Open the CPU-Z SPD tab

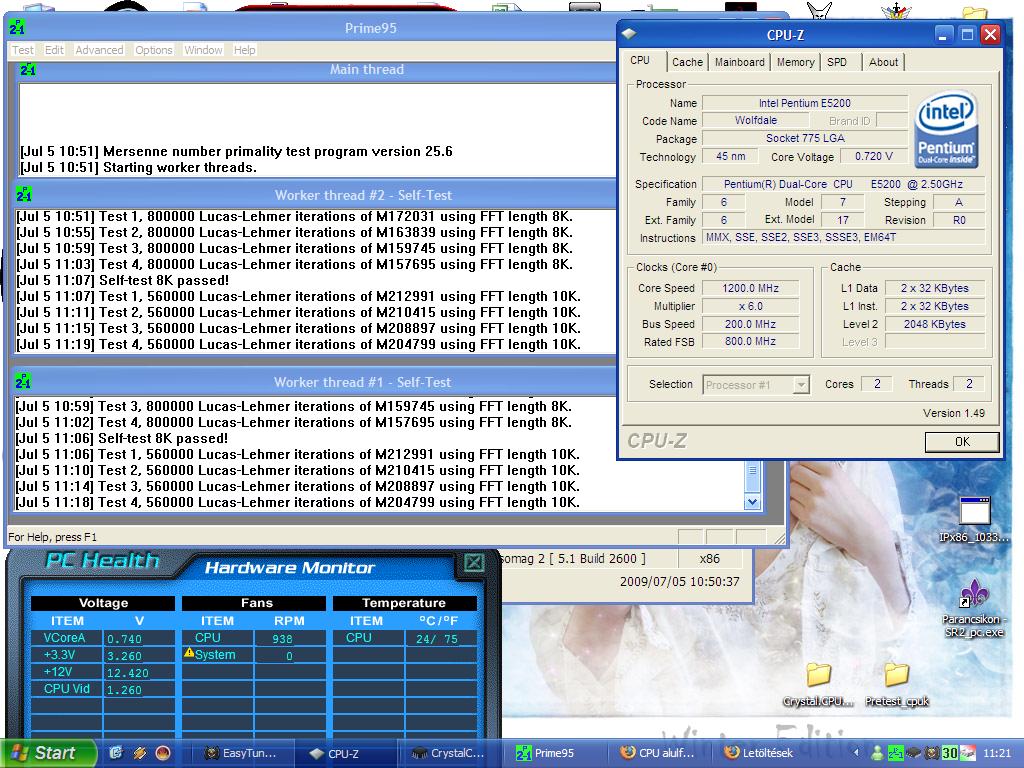tap(837, 62)
